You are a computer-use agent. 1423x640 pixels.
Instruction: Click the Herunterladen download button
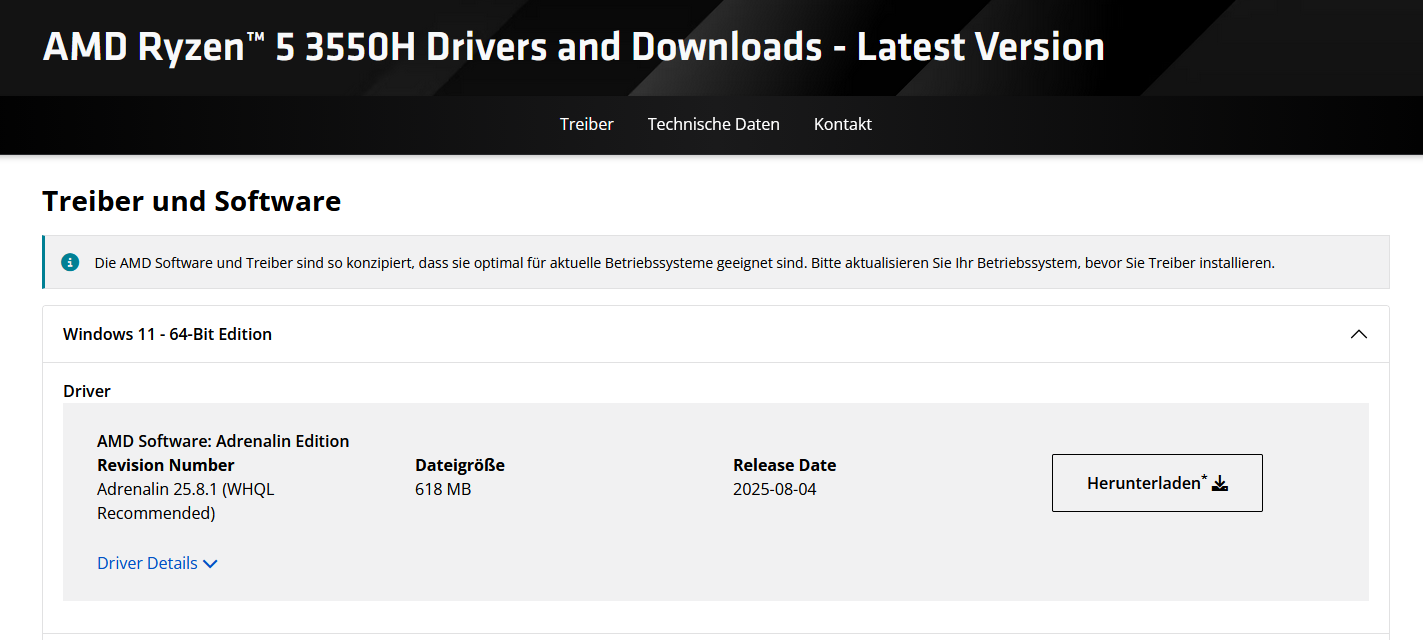click(1157, 483)
